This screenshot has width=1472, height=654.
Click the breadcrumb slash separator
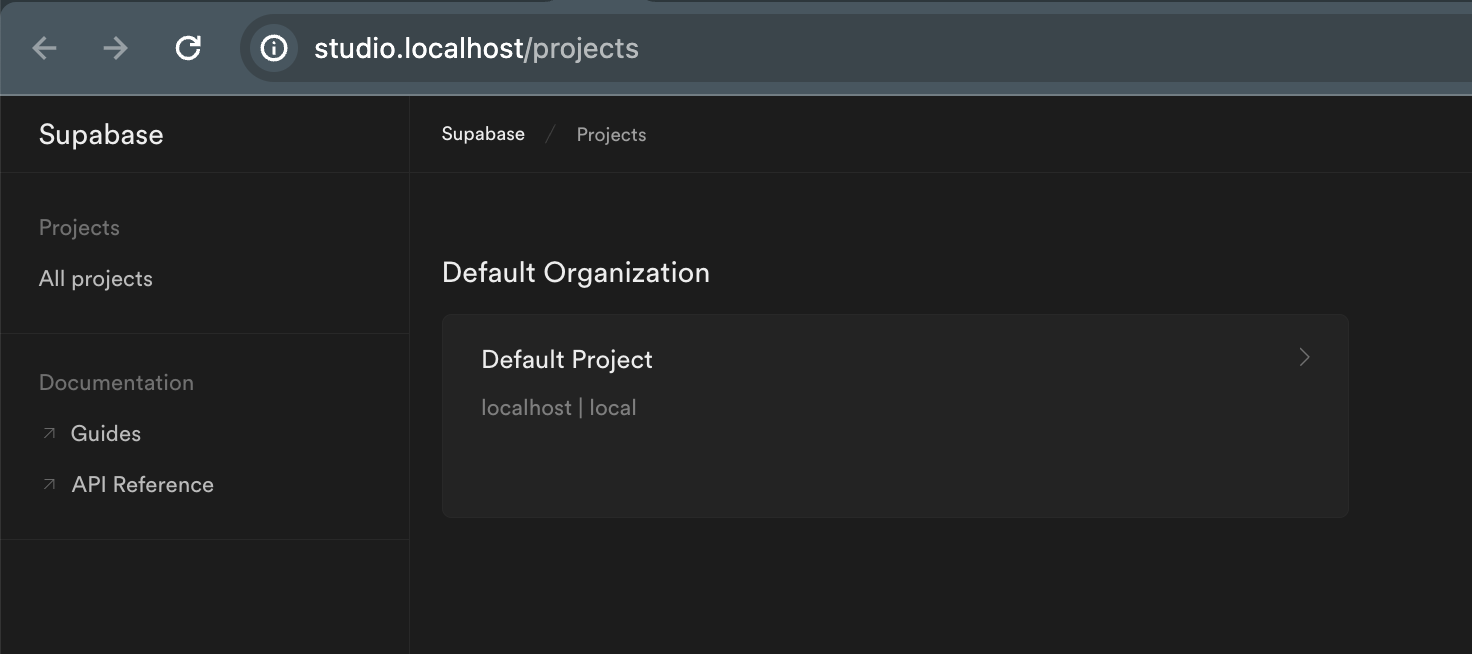550,135
